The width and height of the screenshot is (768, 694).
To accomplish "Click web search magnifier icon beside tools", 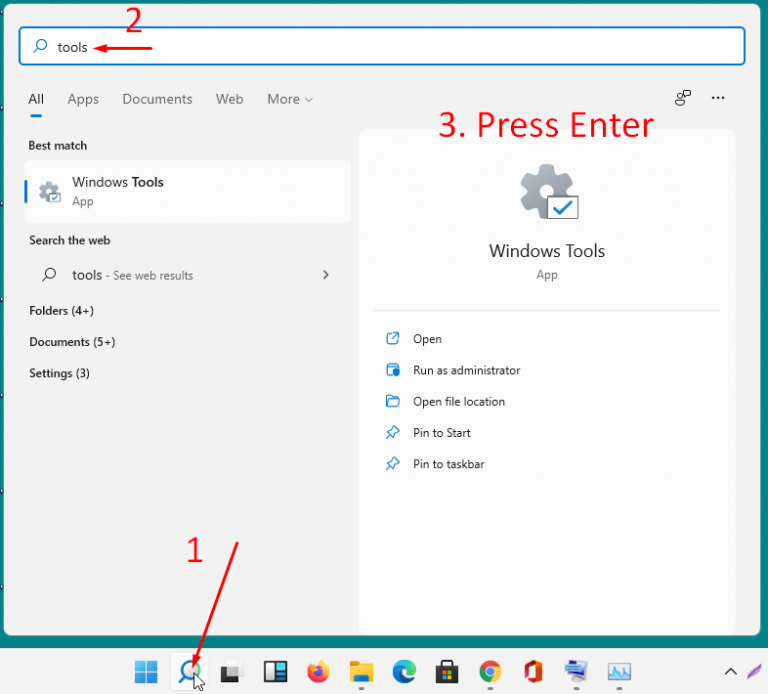I will point(49,275).
